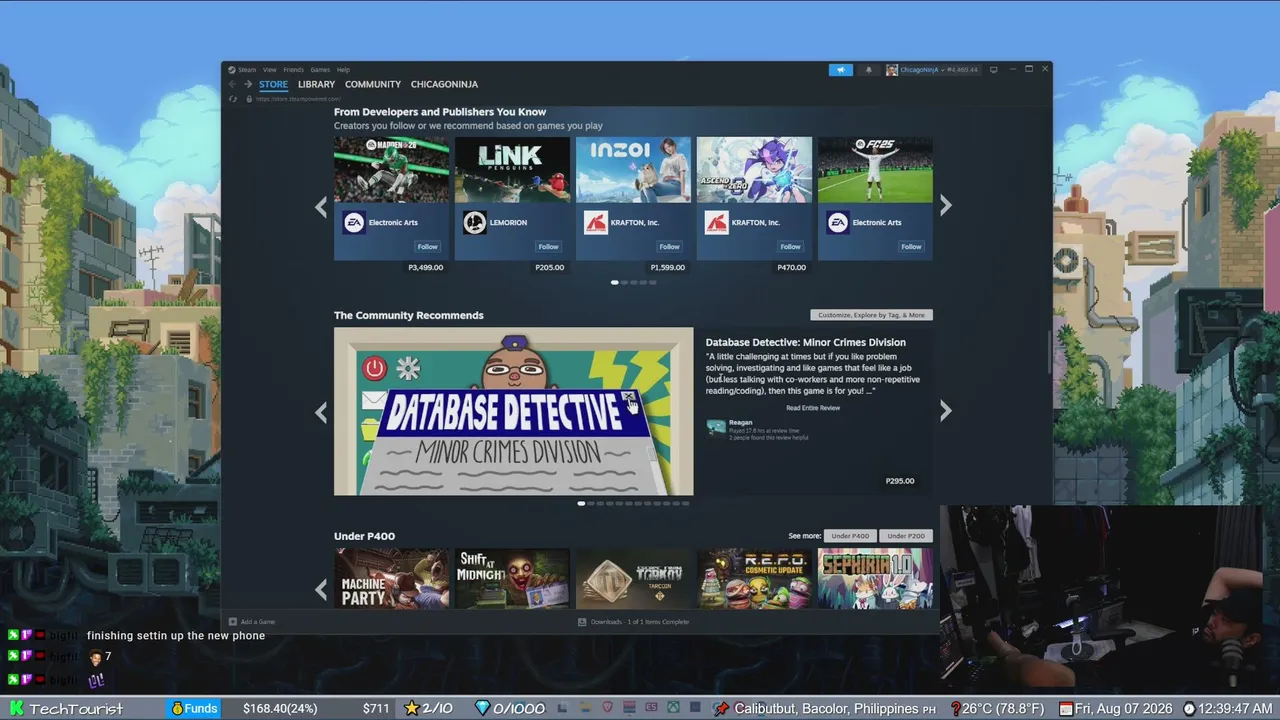The height and width of the screenshot is (720, 1280).
Task: Click the Electronic Arts logo under FC25
Action: 837,223
